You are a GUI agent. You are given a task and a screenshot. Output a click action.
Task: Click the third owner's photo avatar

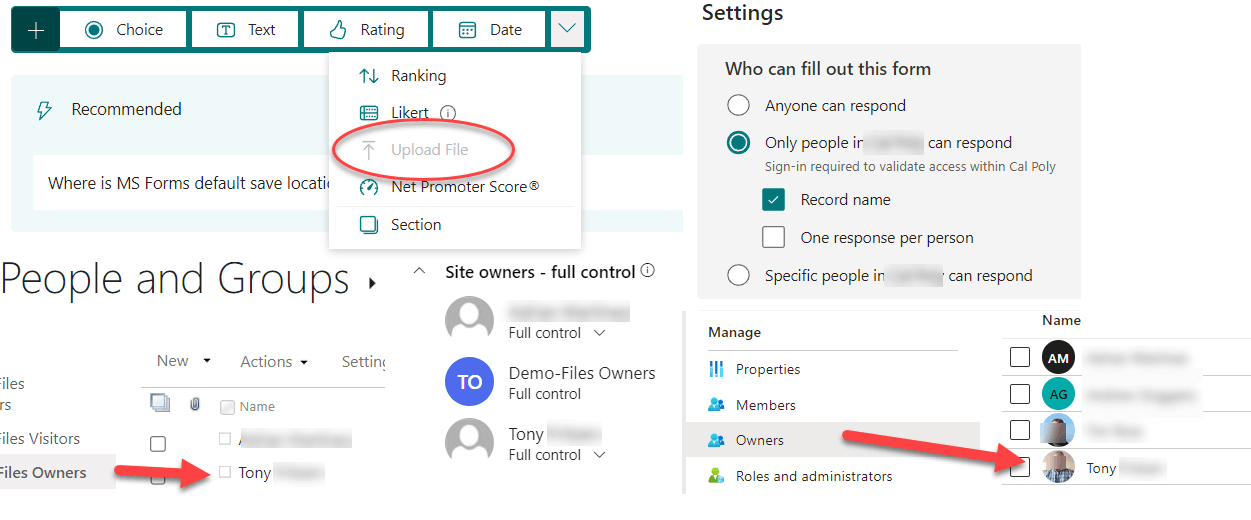tap(1059, 430)
